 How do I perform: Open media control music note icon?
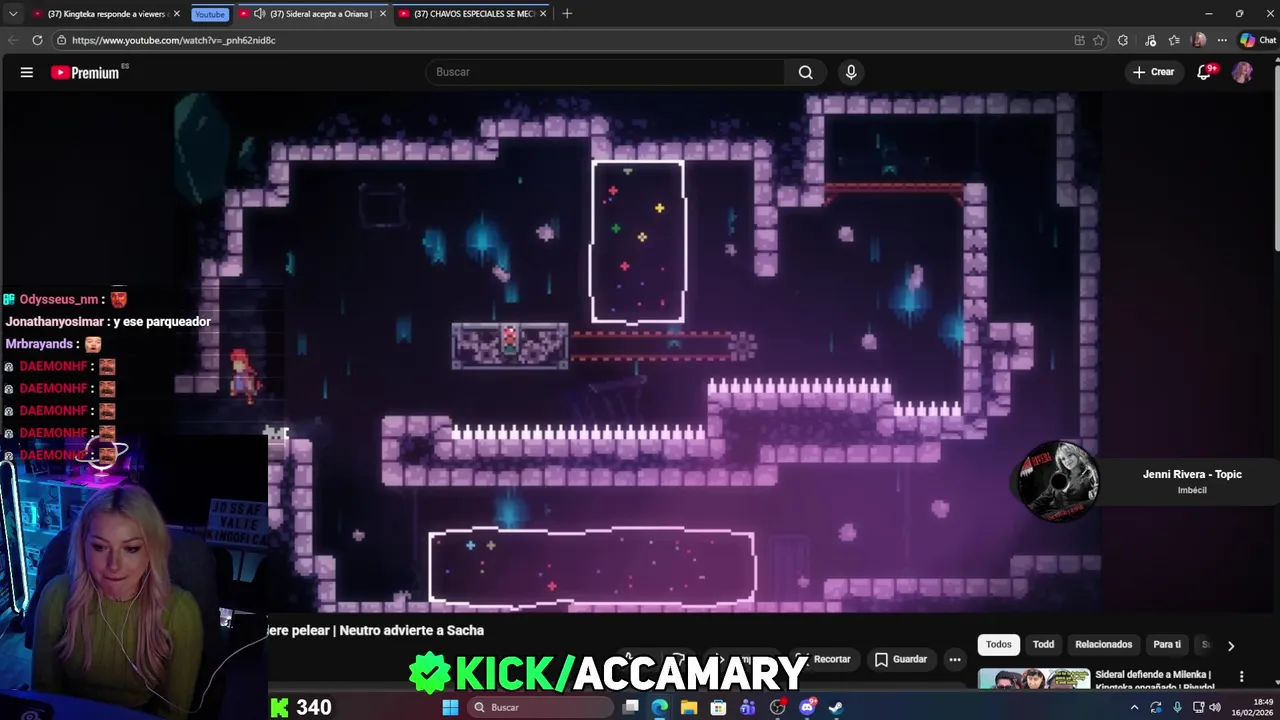(1150, 40)
